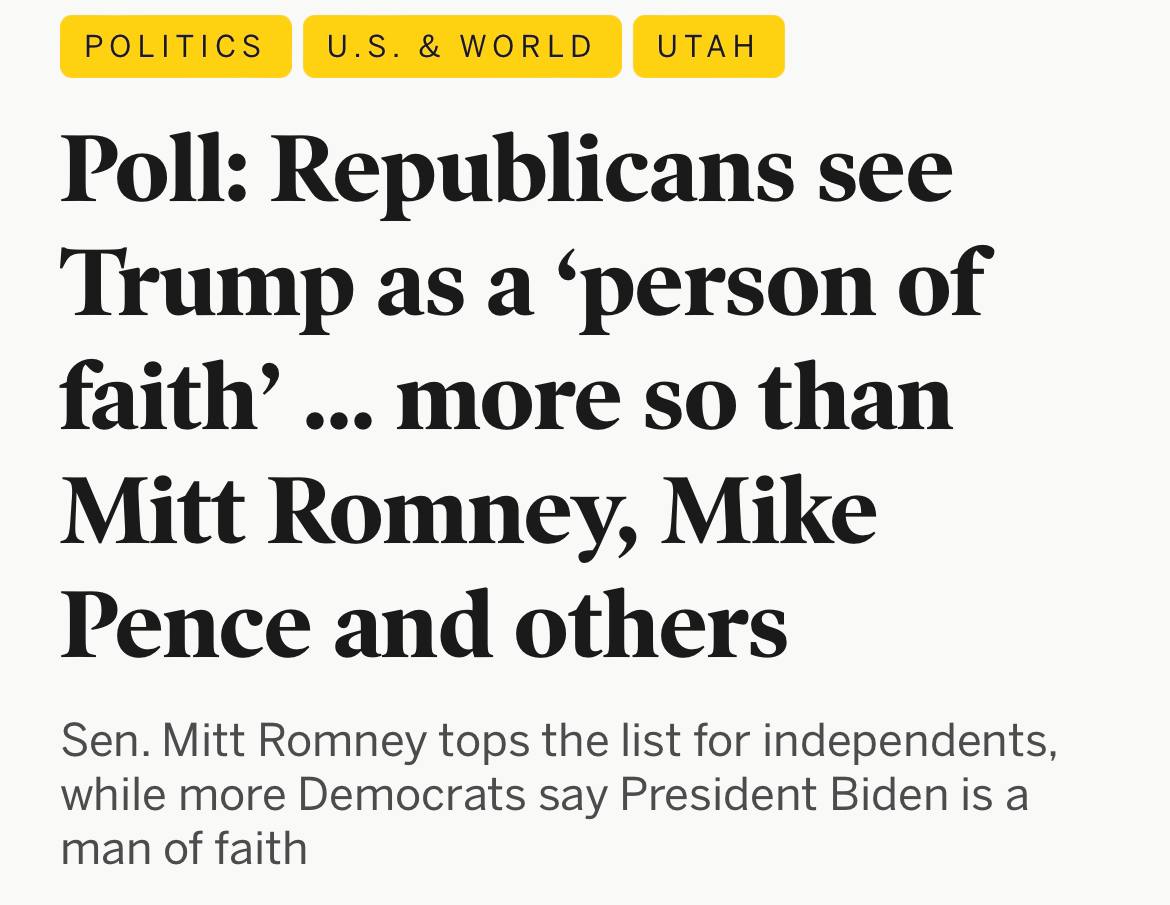Click "Democrats" in the subheadline
The image size is (1170, 905).
(412, 795)
